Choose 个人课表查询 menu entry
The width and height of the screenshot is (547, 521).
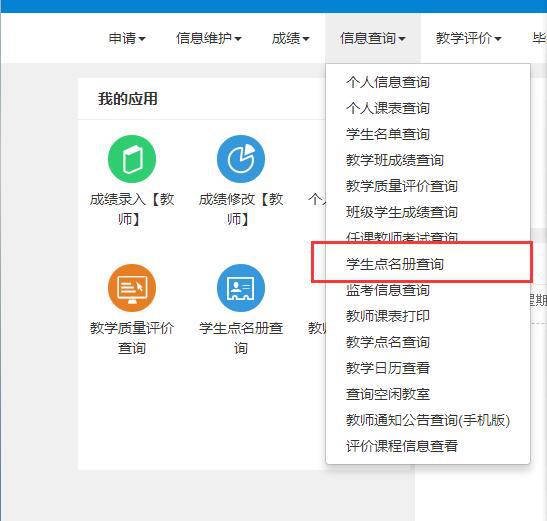[x=388, y=108]
